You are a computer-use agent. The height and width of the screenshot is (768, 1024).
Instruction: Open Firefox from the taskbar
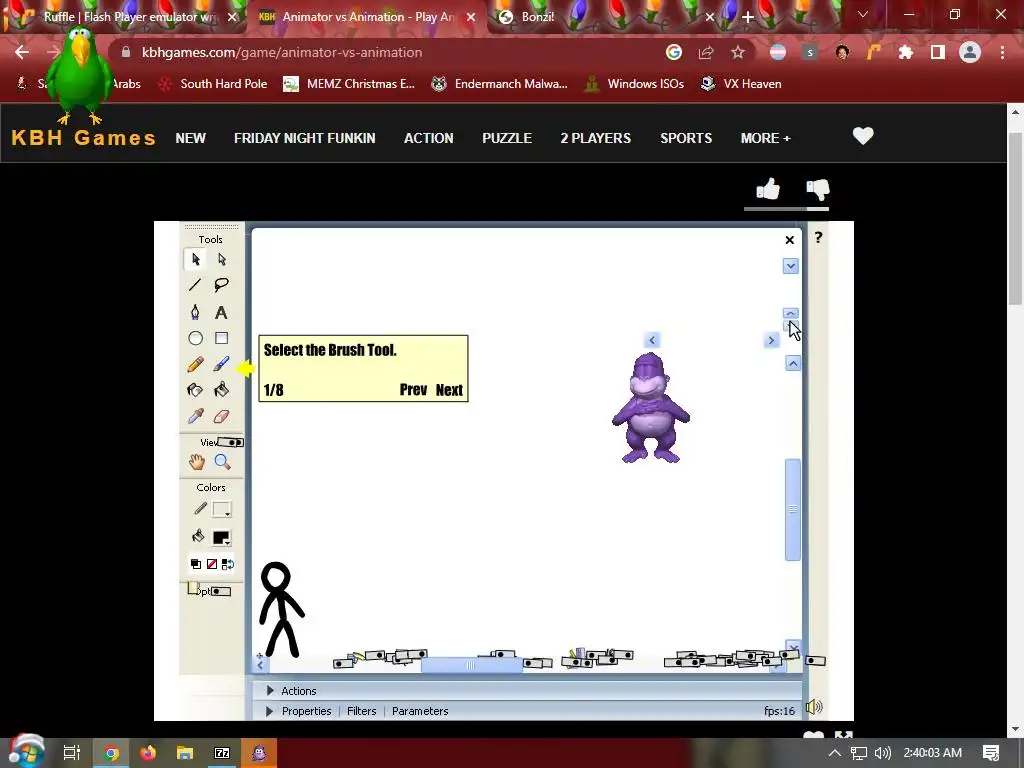[148, 753]
